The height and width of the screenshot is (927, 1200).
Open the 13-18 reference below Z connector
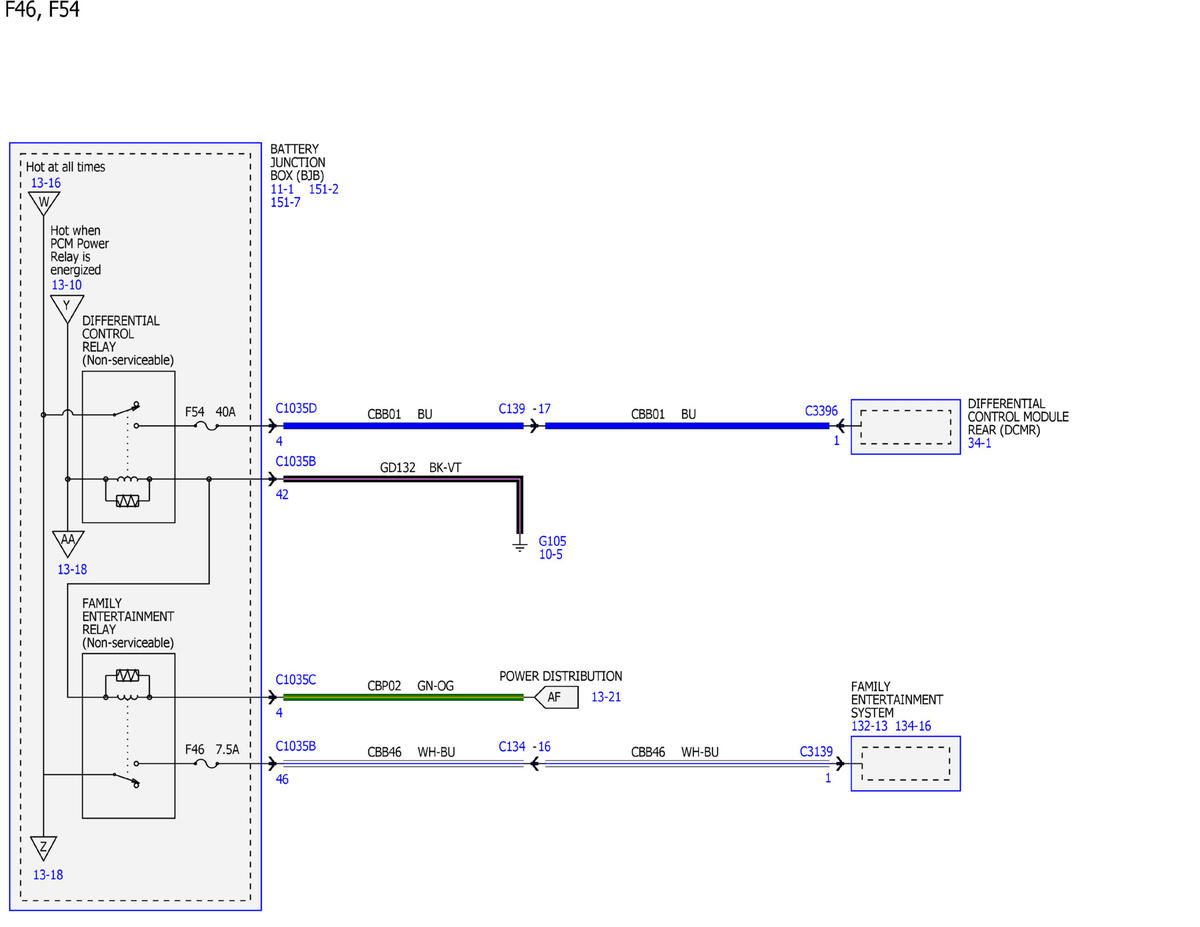point(48,875)
